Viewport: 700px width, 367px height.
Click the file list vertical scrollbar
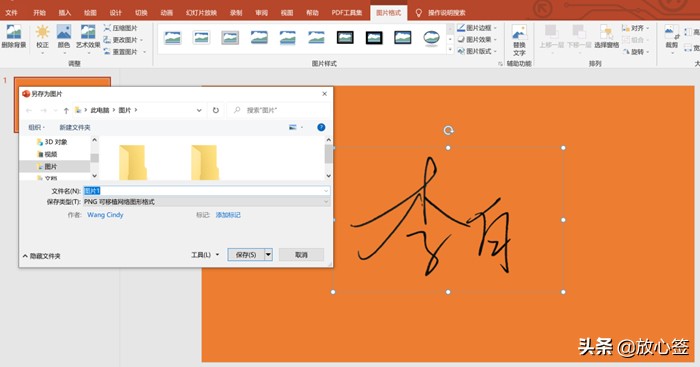(x=329, y=154)
